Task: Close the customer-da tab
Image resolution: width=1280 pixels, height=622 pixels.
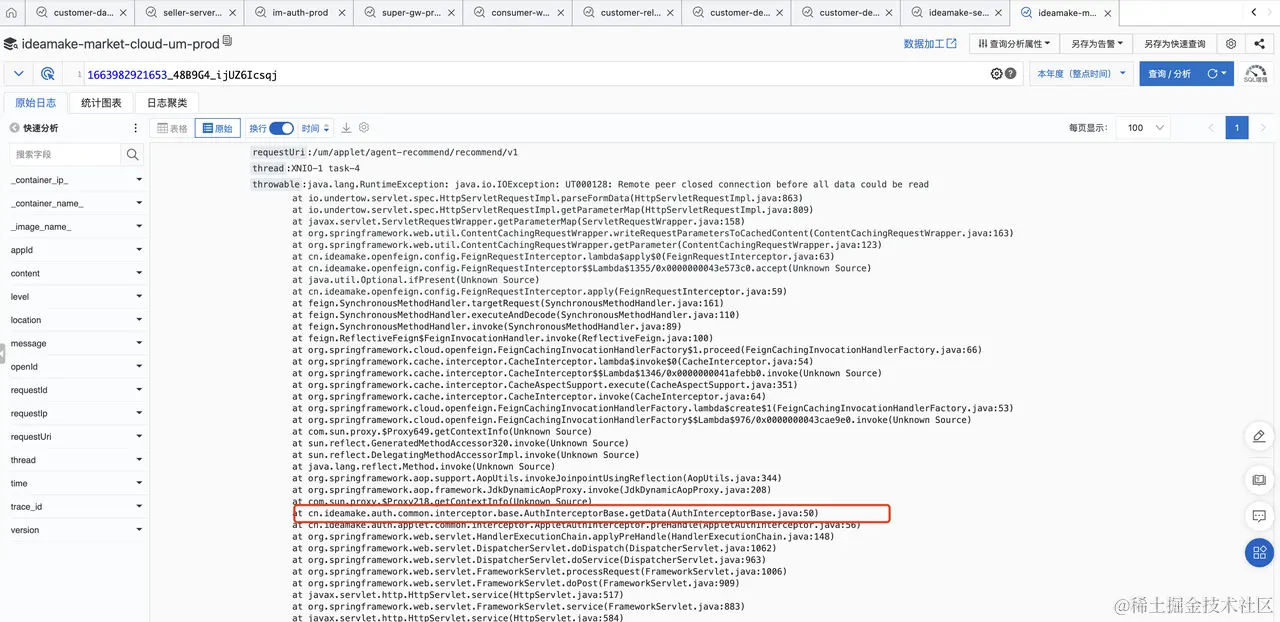Action: pyautogui.click(x=123, y=13)
